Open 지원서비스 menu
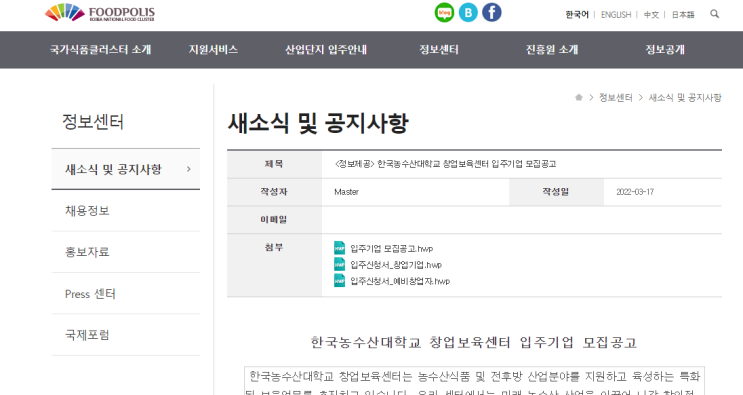 [213, 50]
